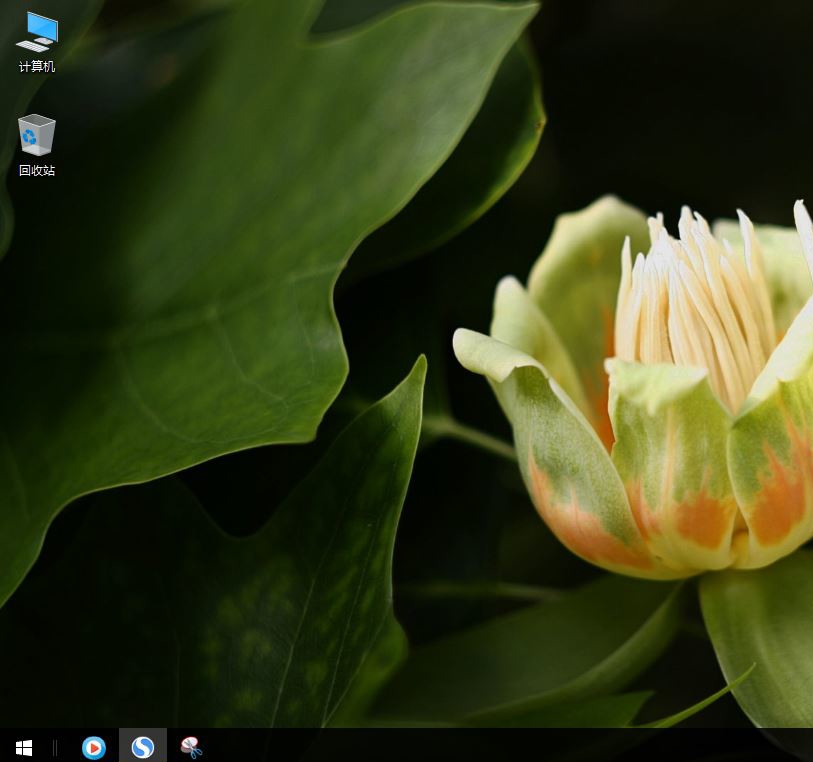This screenshot has height=762, width=813.
Task: Launch the video player from the taskbar
Action: 94,747
